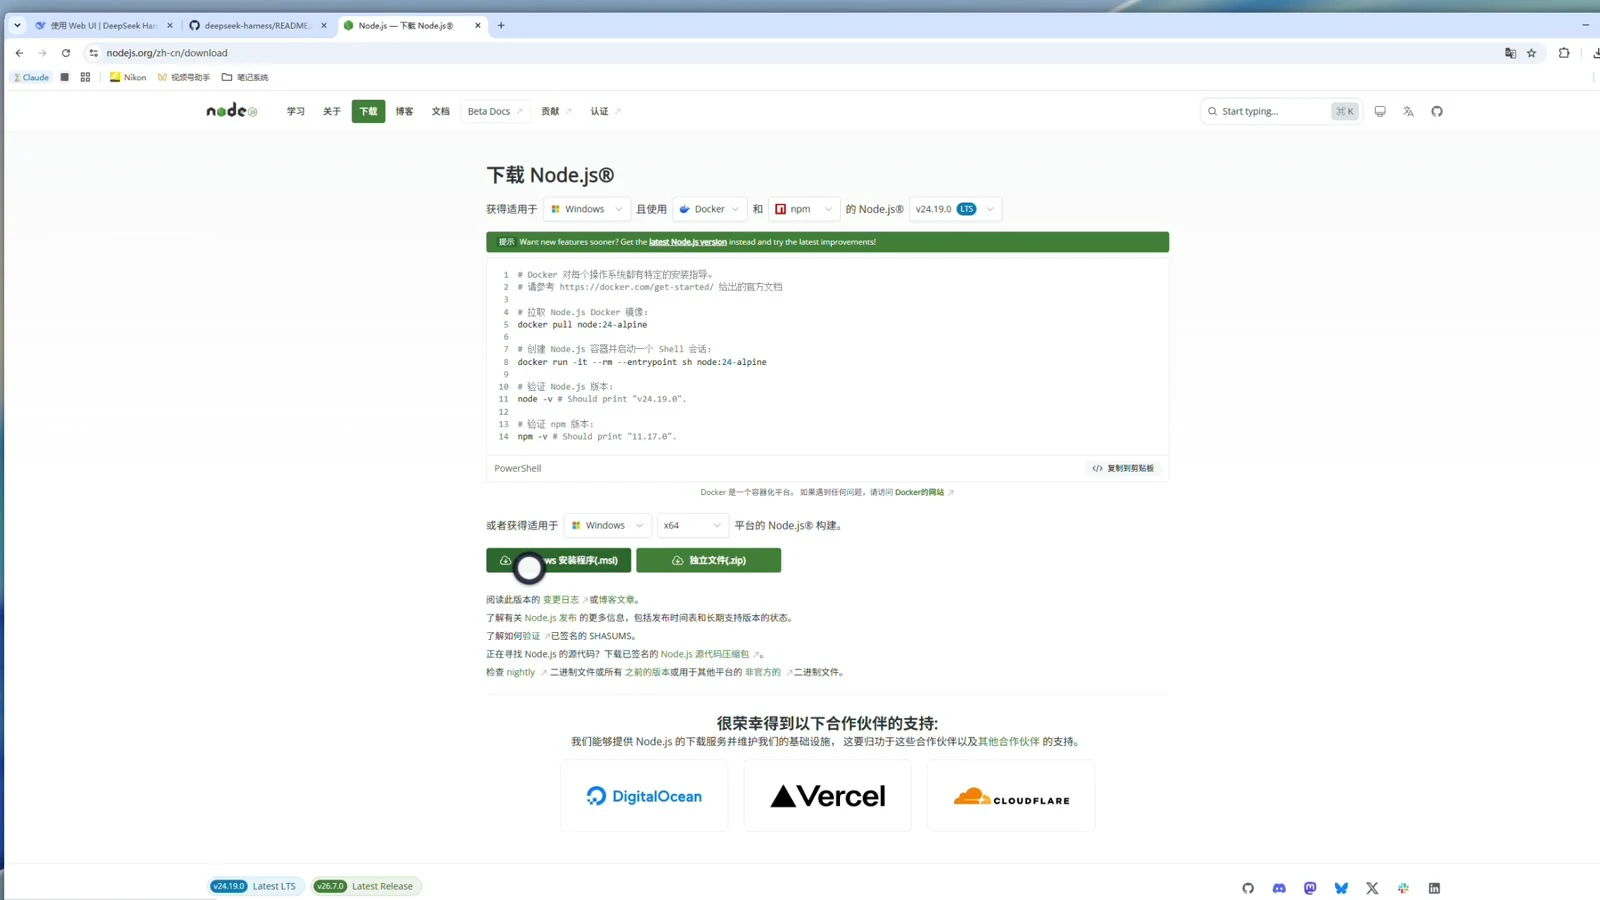
Task: Open the Nikon bookmark
Action: pyautogui.click(x=128, y=77)
